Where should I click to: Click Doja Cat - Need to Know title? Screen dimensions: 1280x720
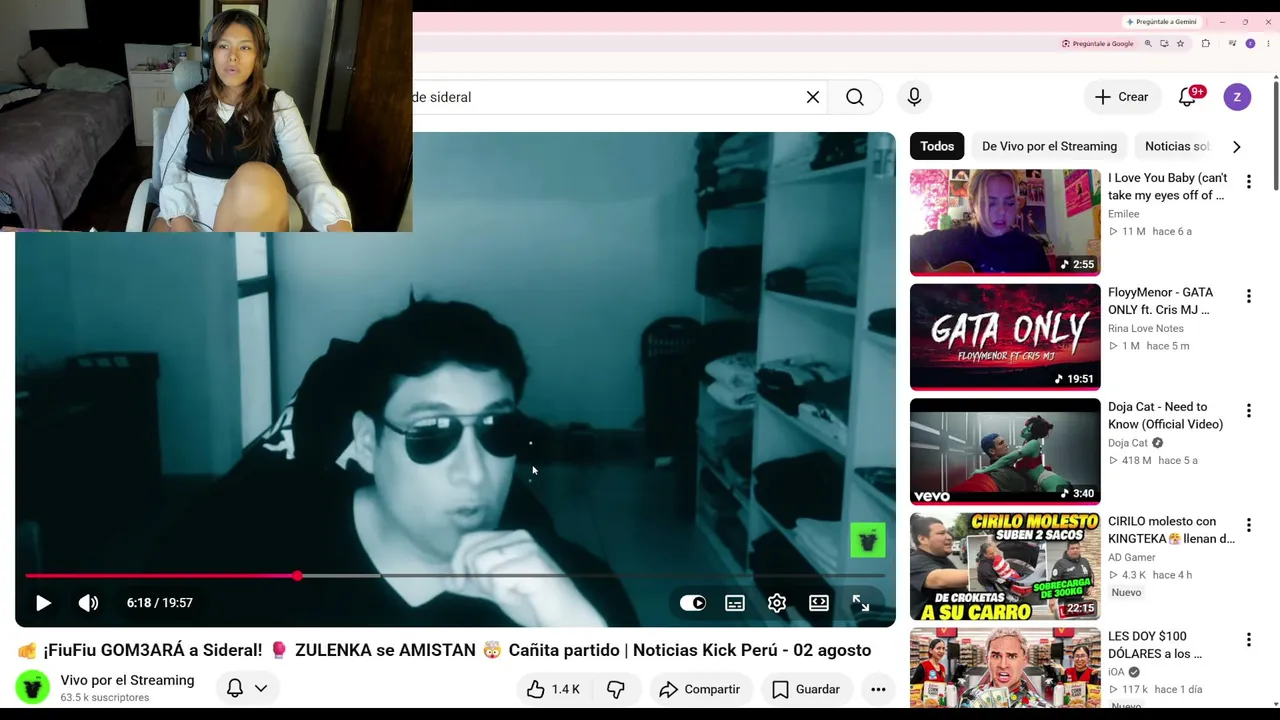tap(1165, 415)
